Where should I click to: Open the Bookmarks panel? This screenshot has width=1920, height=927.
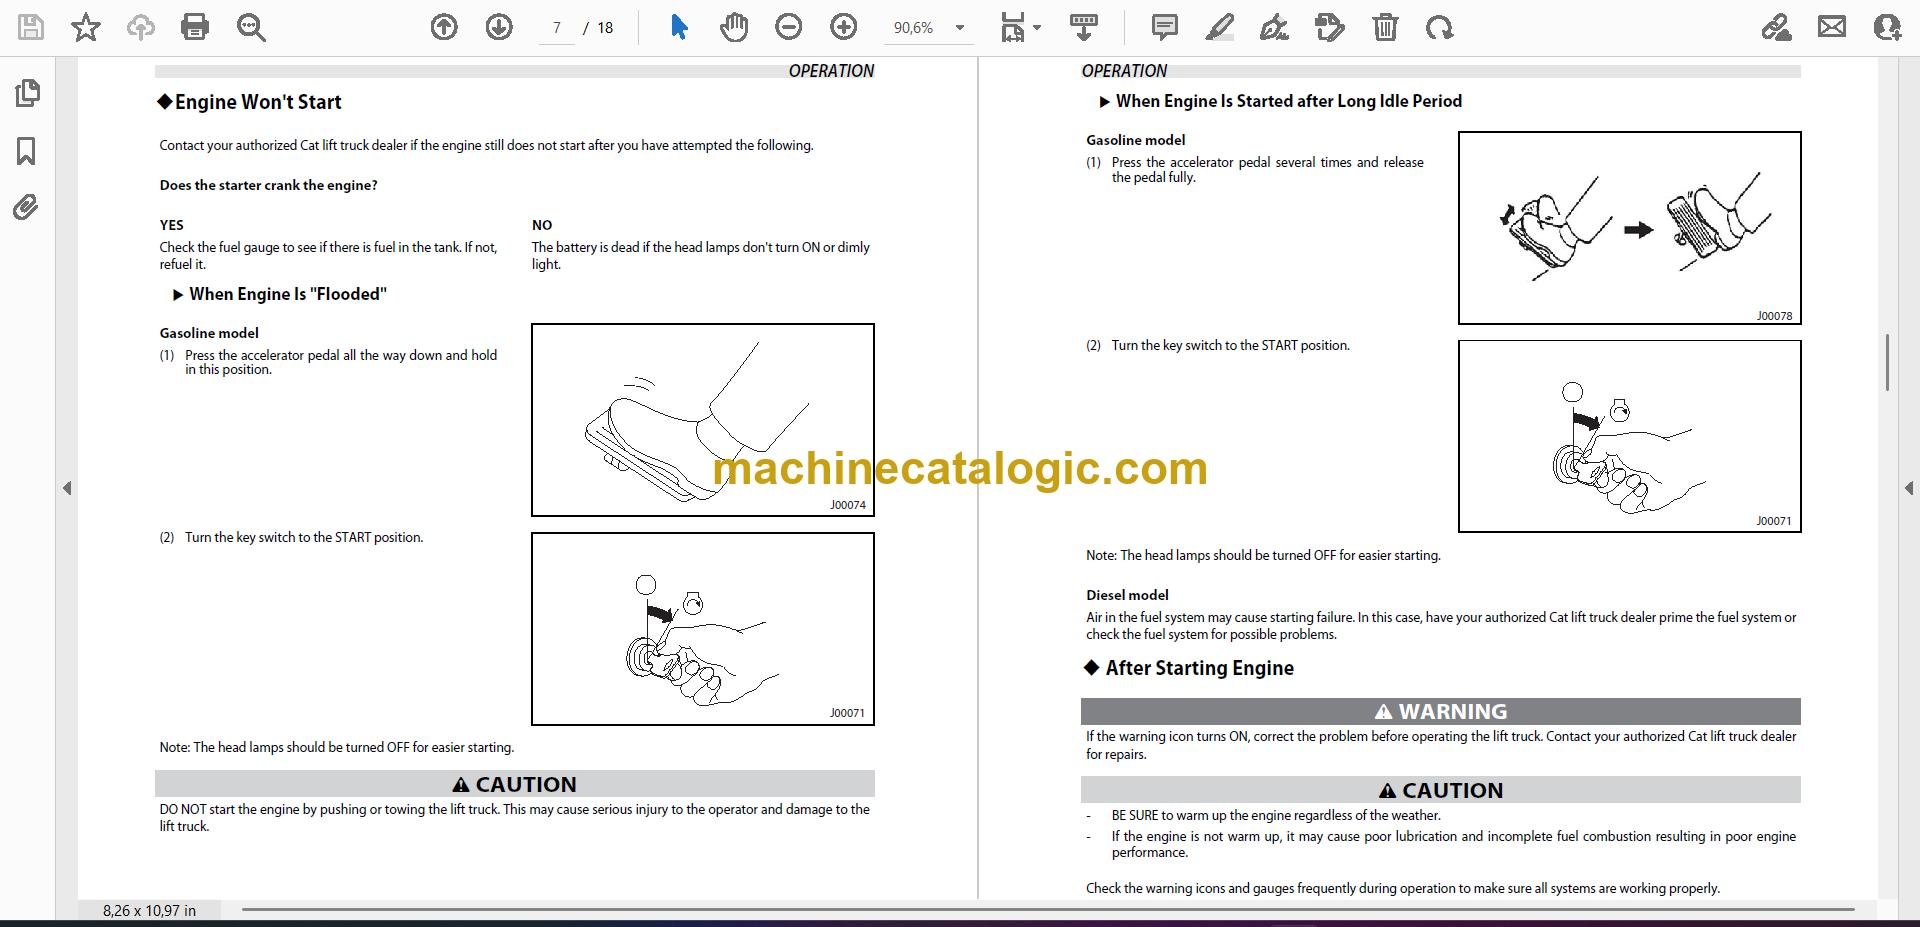27,151
